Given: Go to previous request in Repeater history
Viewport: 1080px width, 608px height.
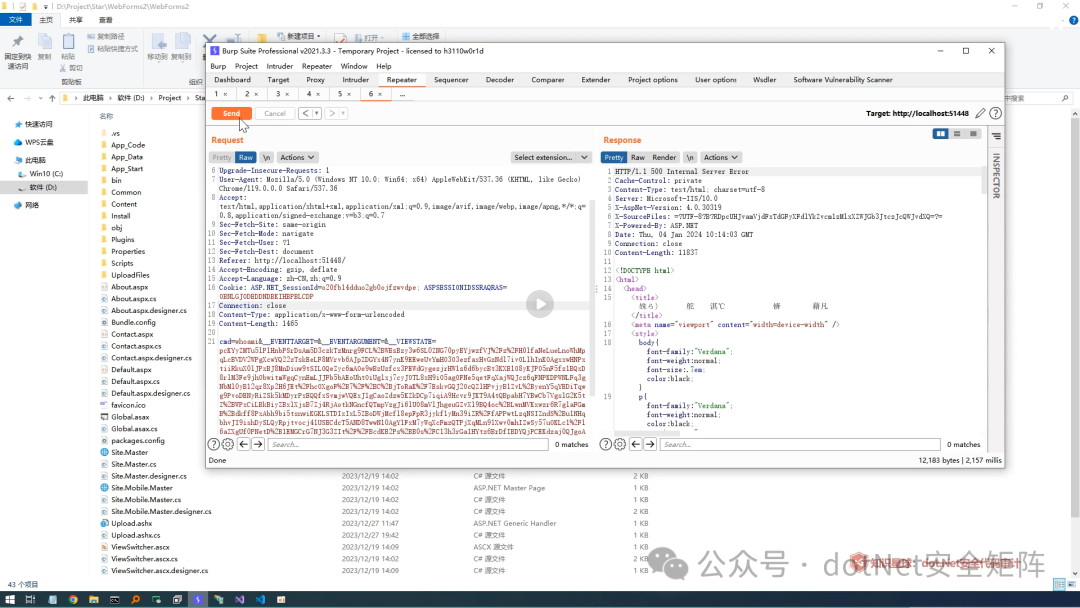Looking at the screenshot, I should click(305, 114).
